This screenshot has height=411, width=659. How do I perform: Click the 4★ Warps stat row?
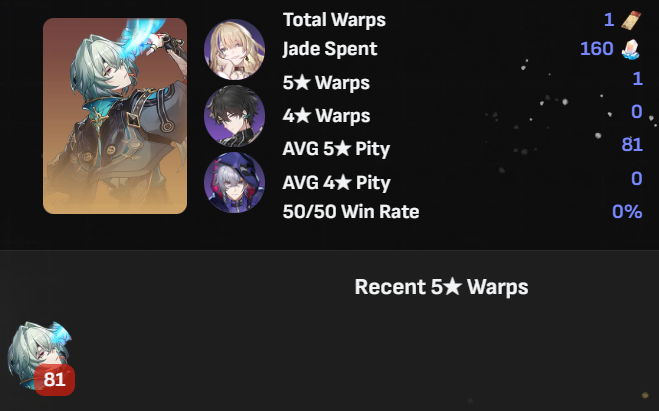(x=462, y=115)
